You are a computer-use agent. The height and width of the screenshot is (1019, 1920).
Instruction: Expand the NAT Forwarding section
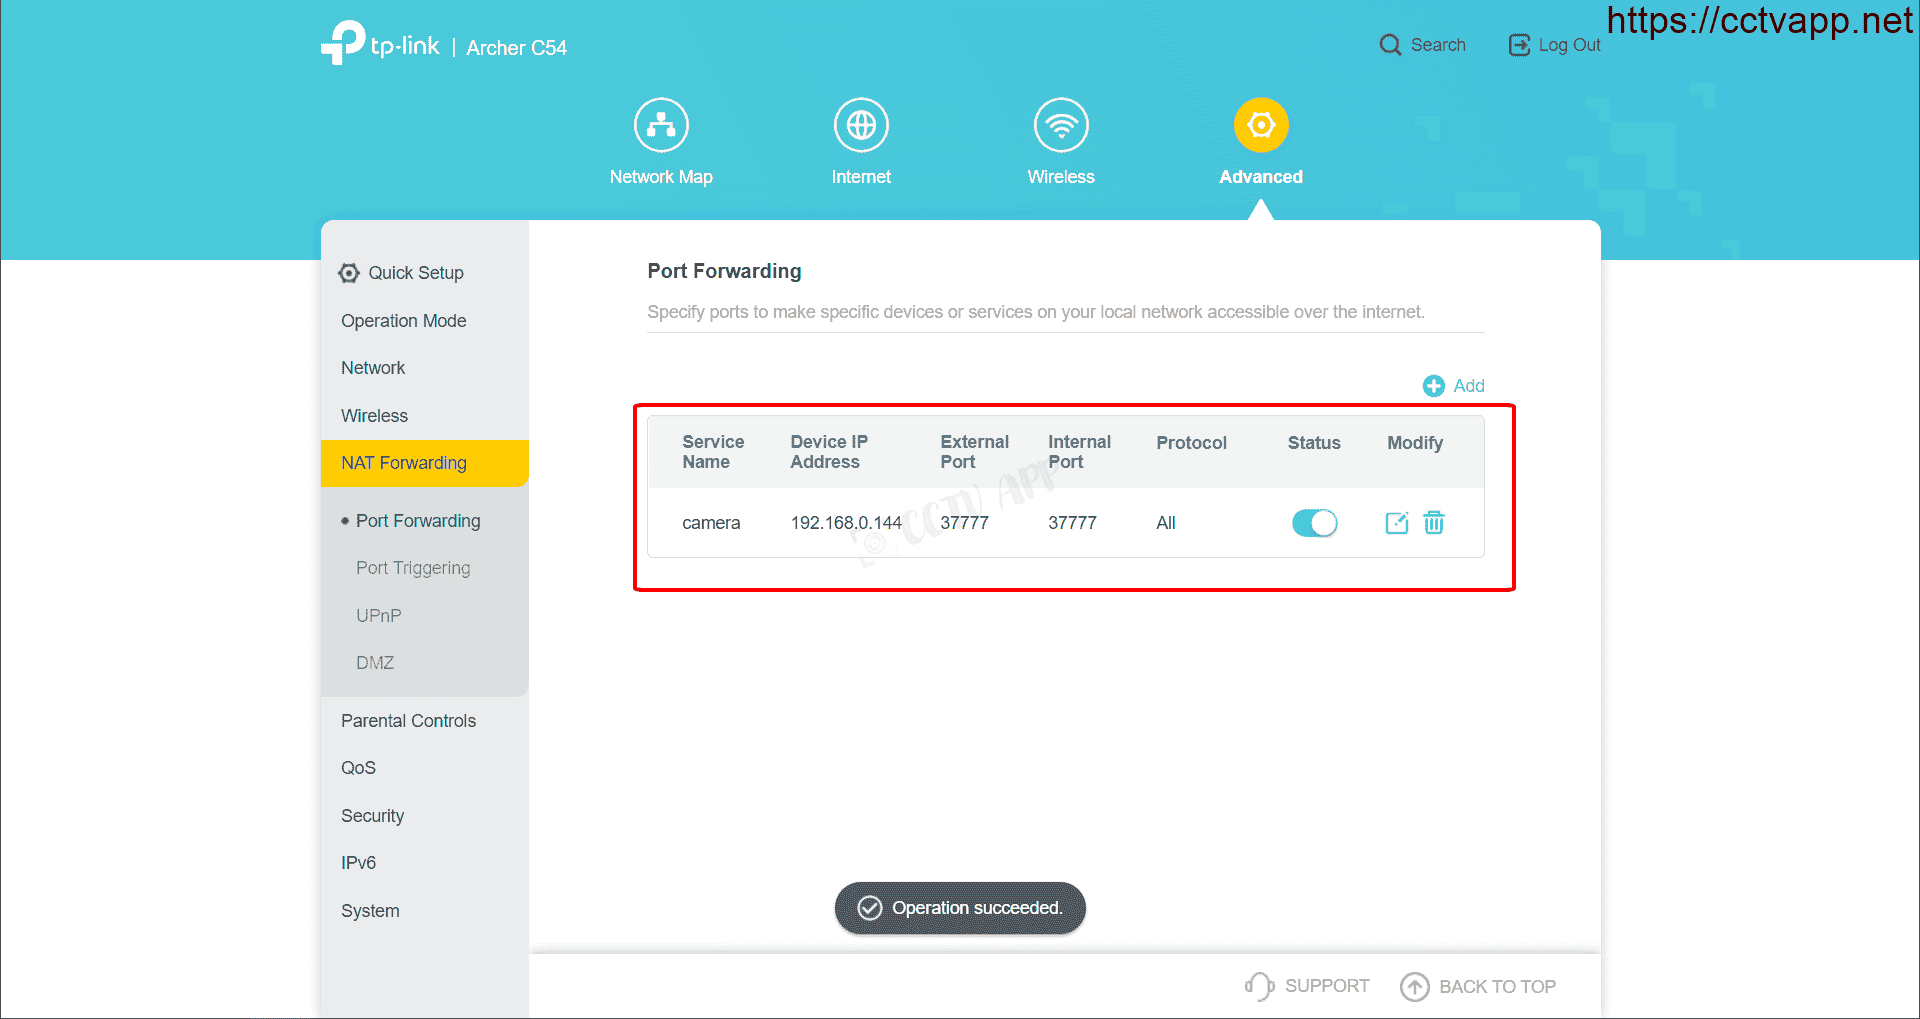coord(404,463)
